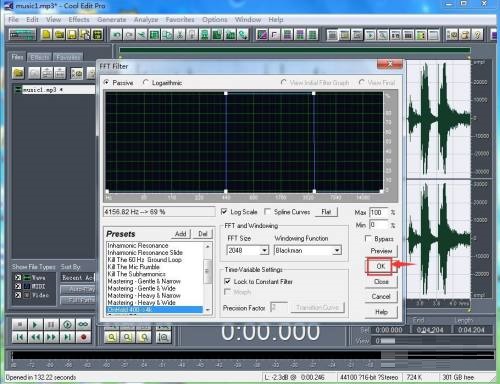Enable the Bypass checkbox
The width and height of the screenshot is (500, 384).
[x=368, y=239]
